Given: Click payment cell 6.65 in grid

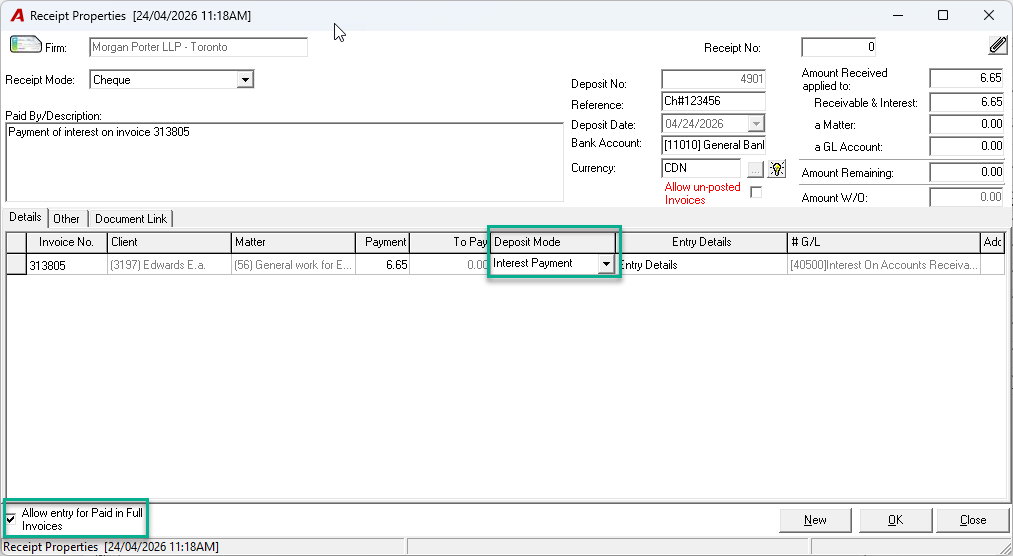Looking at the screenshot, I should point(382,265).
